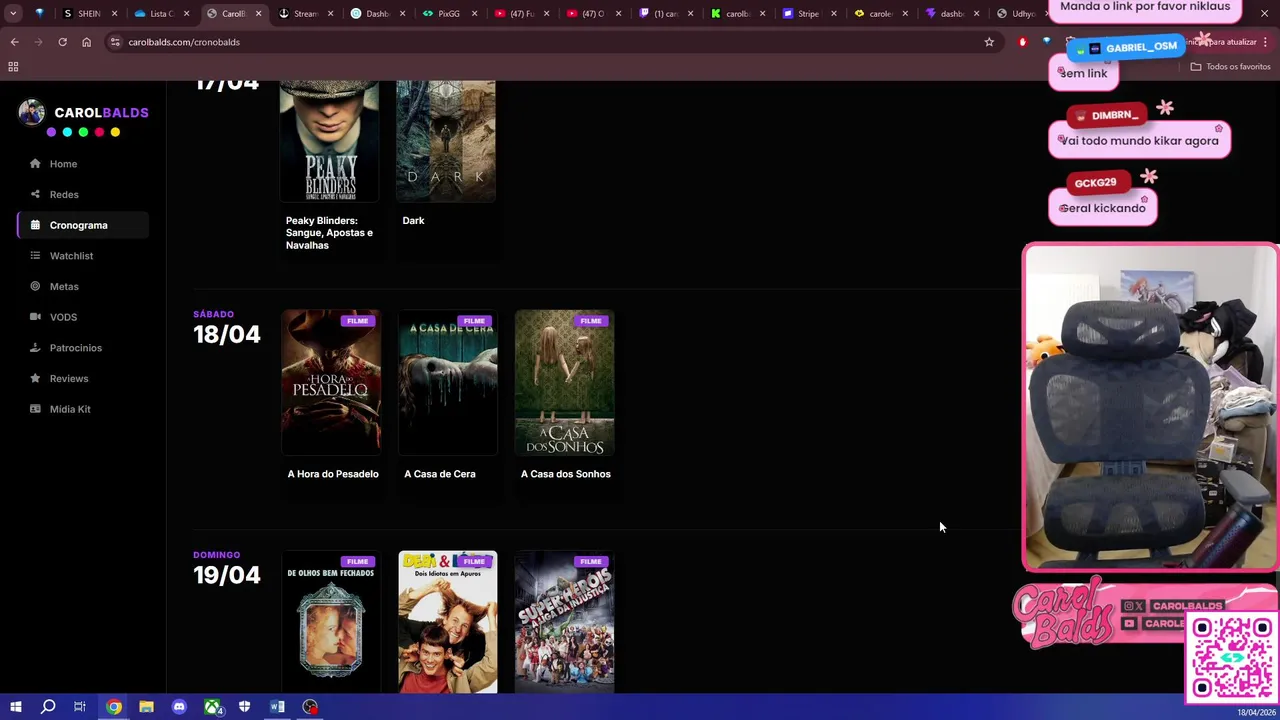
Task: Open A Casa de Cera poster
Action: point(447,383)
